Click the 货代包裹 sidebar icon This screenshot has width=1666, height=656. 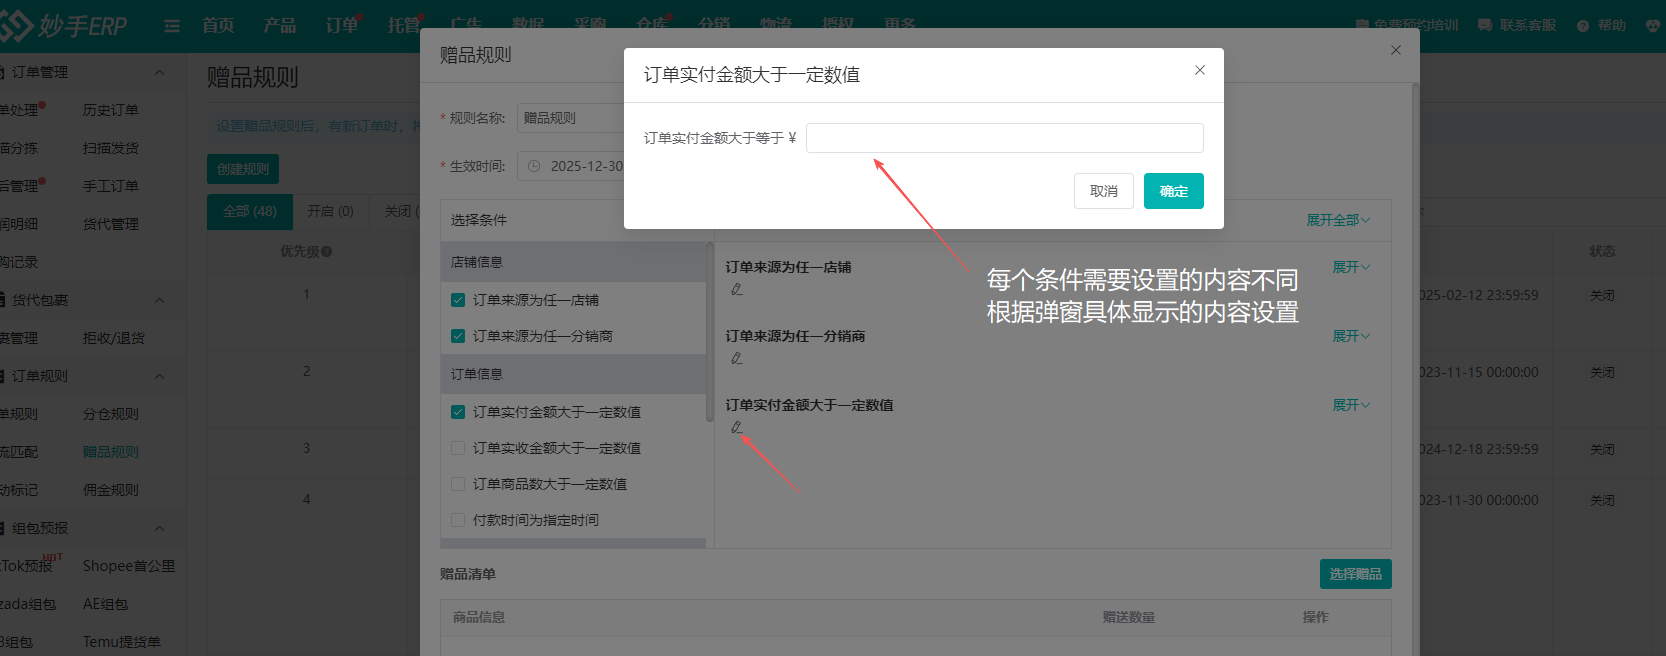pyautogui.click(x=3, y=300)
